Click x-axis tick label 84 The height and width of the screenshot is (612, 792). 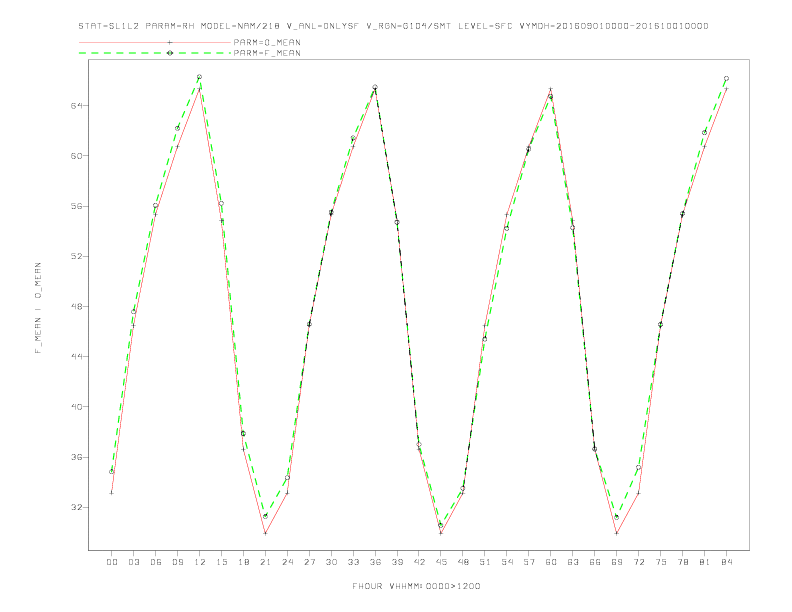coord(726,562)
